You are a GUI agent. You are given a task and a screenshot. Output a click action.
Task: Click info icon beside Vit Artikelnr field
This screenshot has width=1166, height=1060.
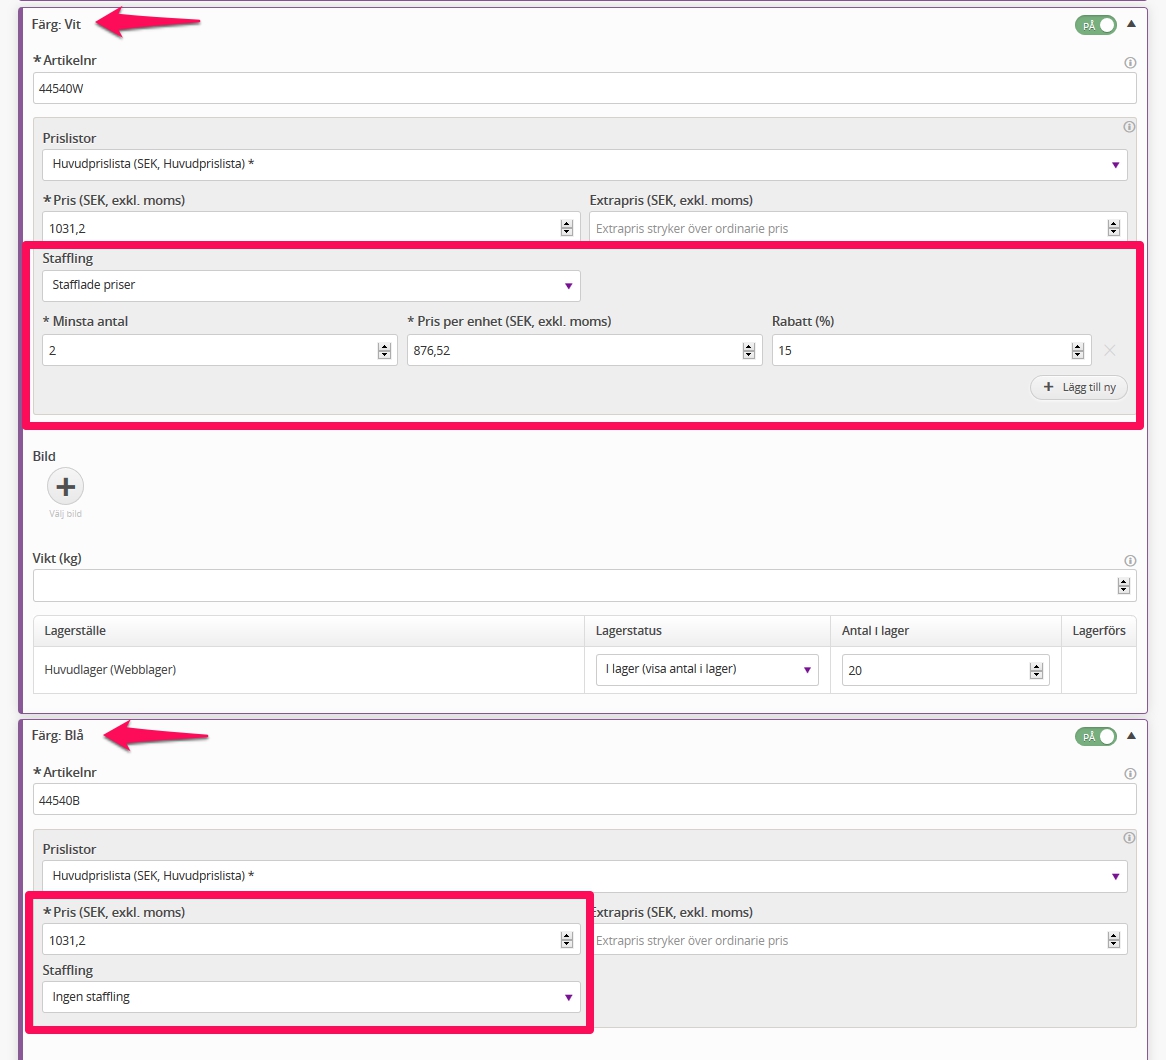pos(1130,62)
